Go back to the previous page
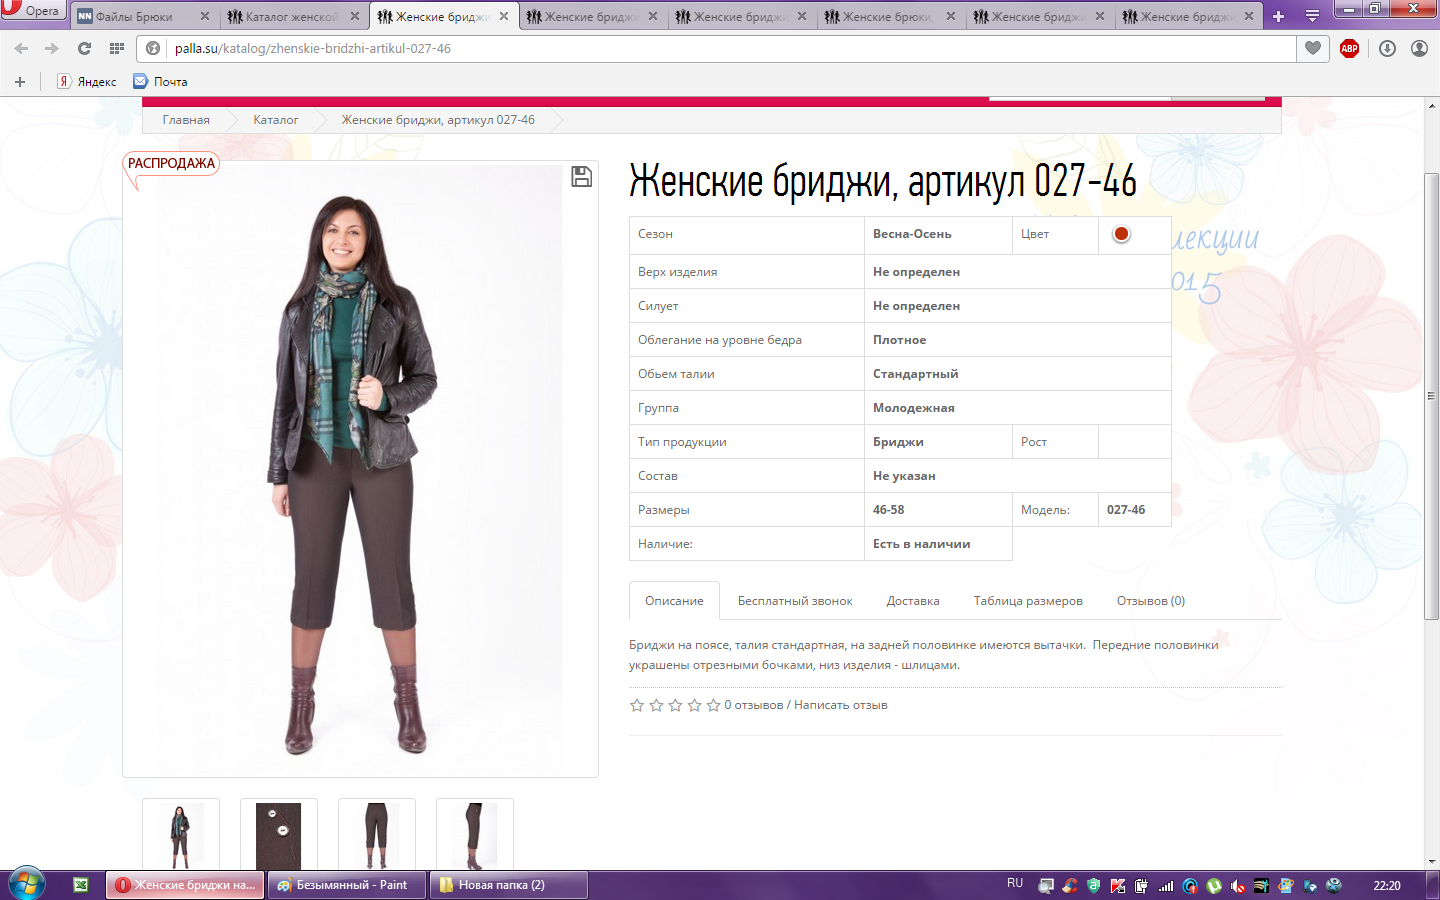Image resolution: width=1440 pixels, height=900 pixels. pos(22,48)
